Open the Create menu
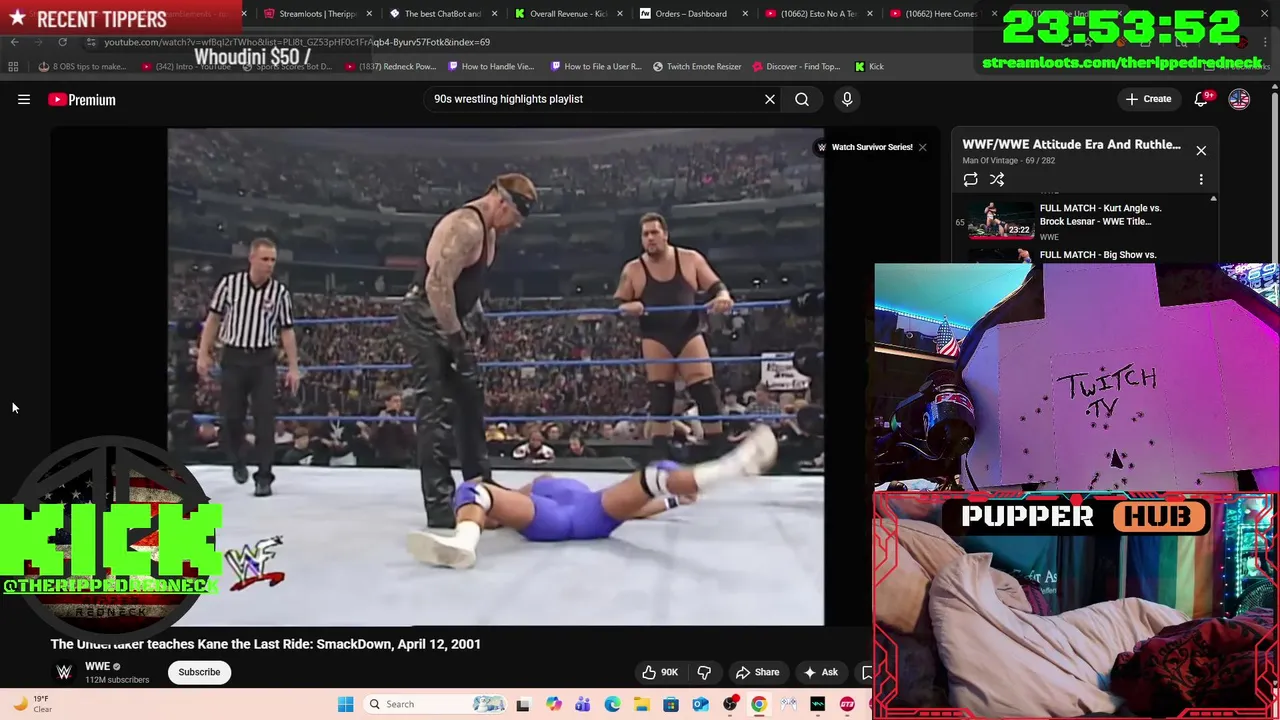 1148,99
